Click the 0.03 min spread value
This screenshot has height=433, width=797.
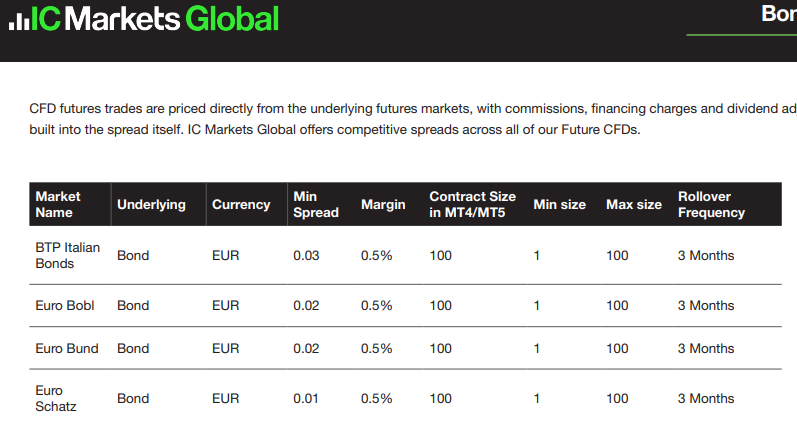pos(306,255)
